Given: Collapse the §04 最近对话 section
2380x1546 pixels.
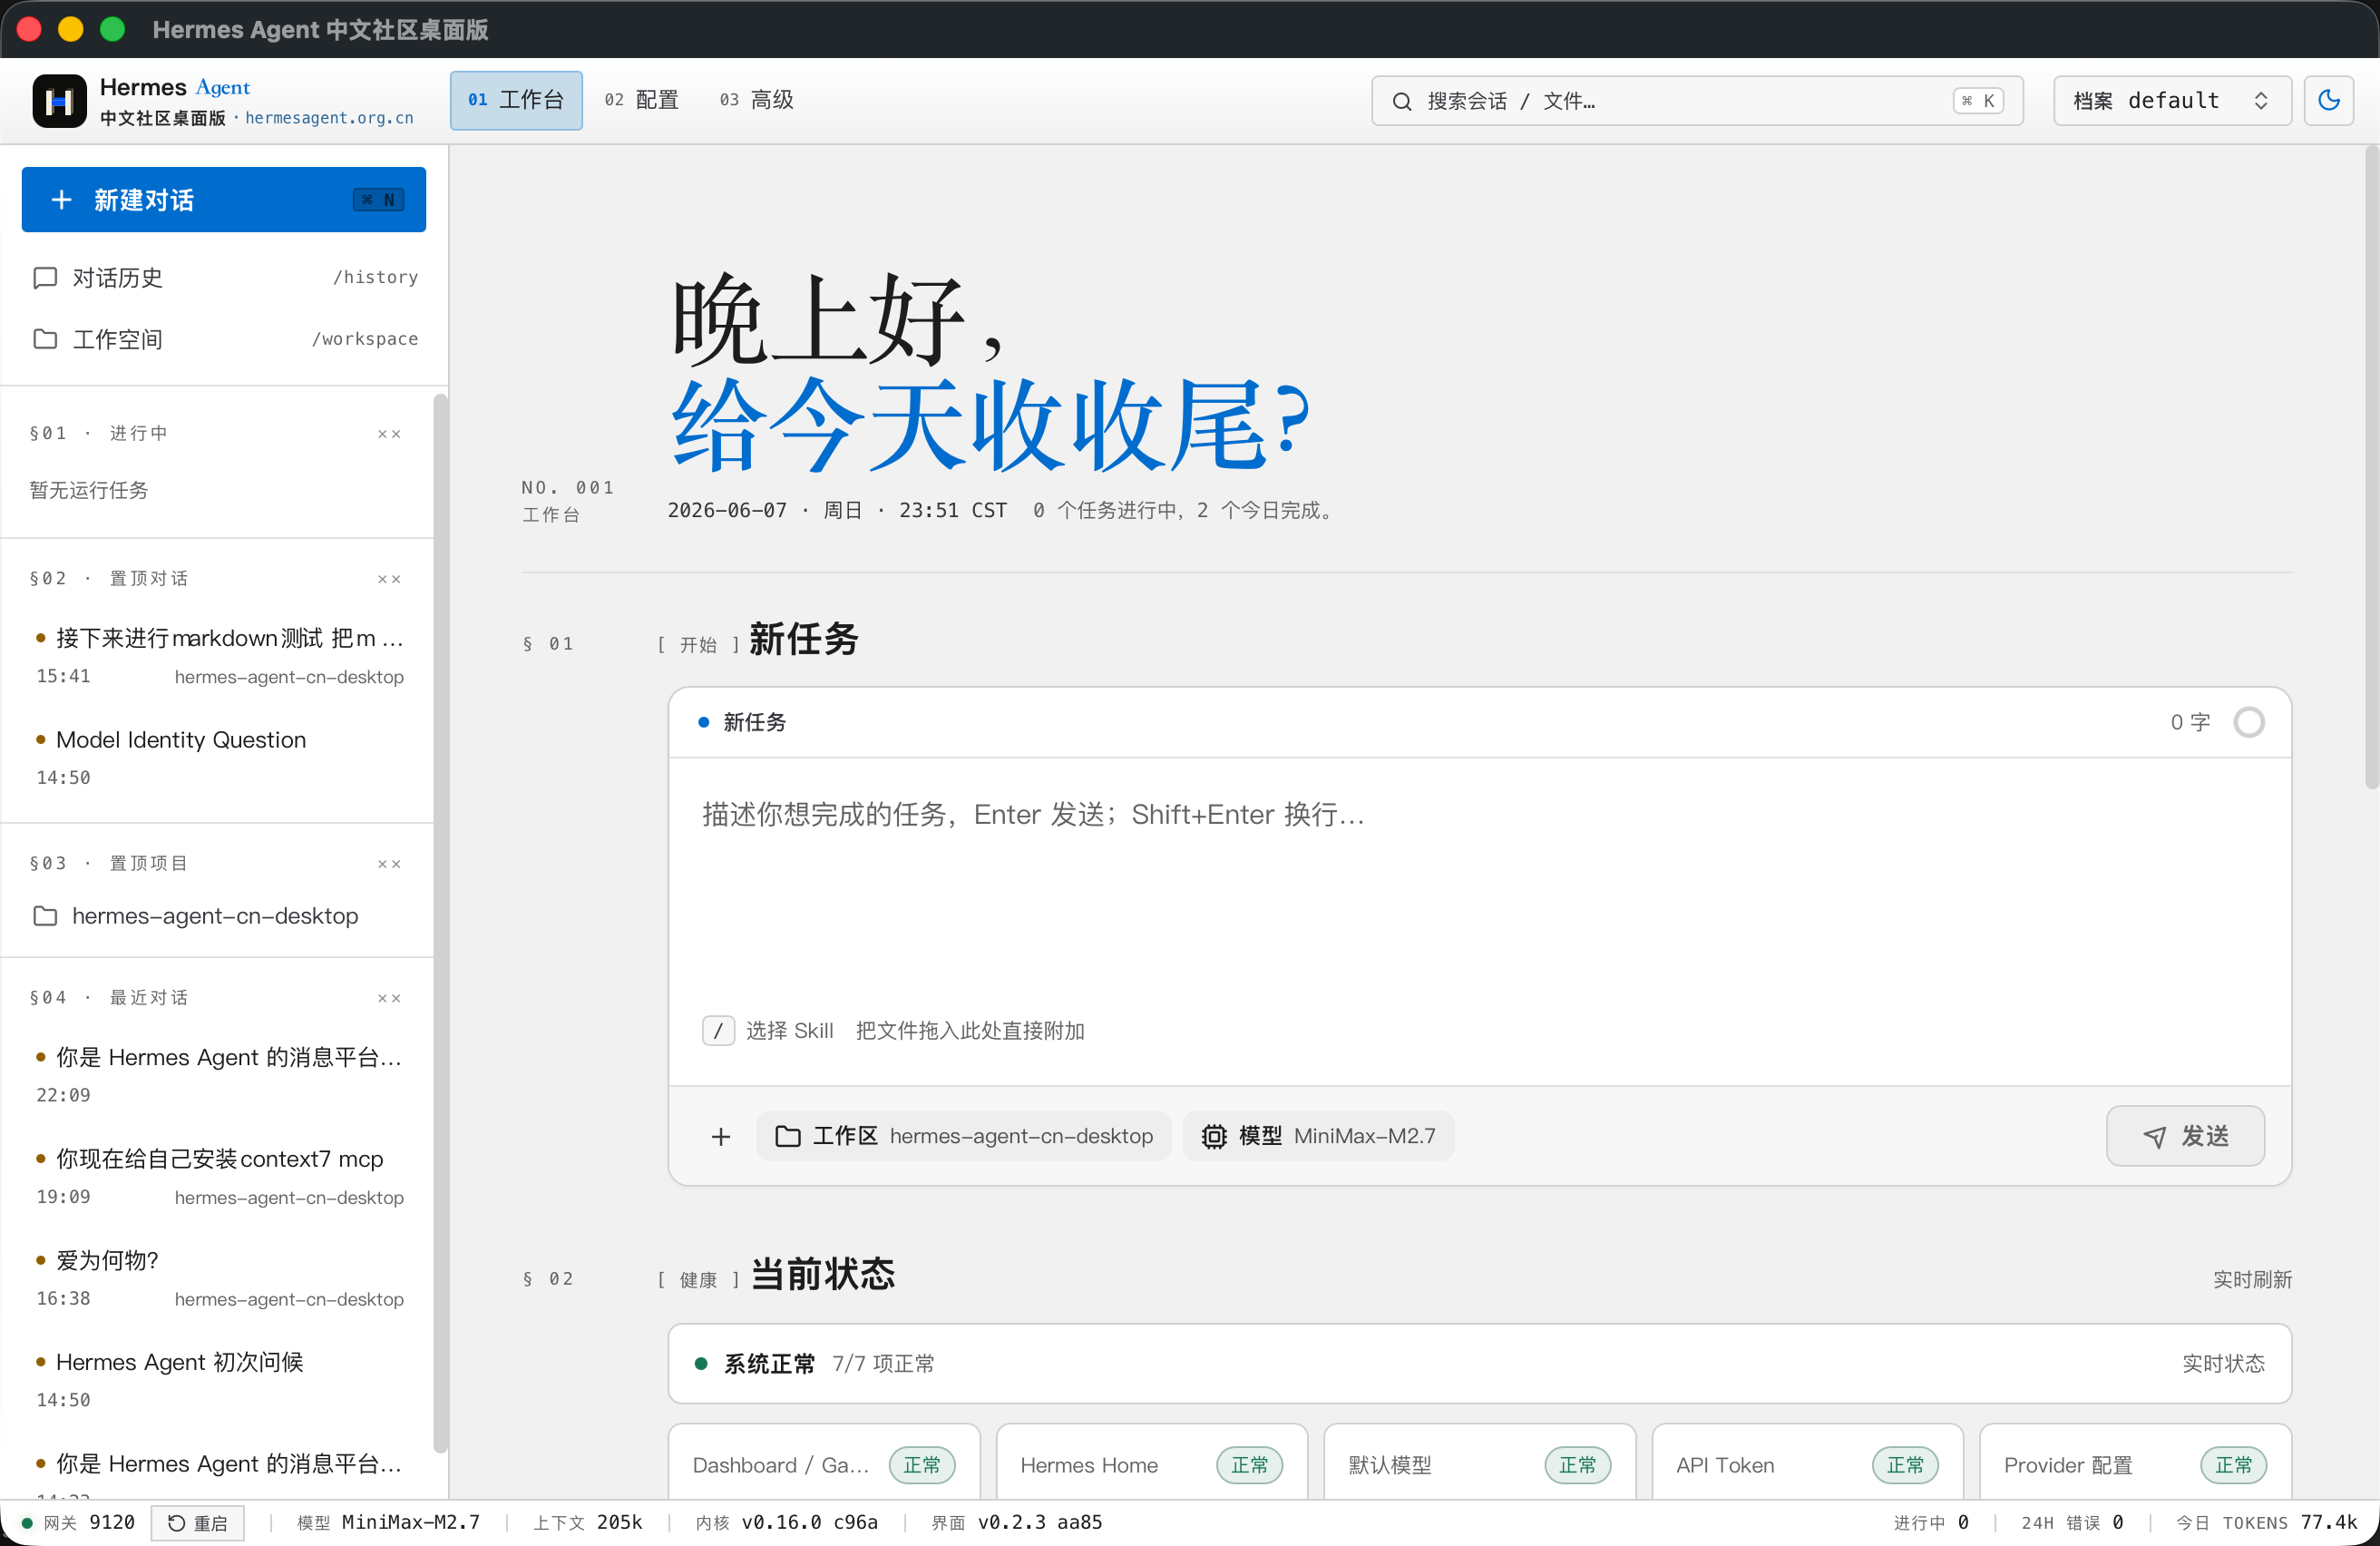Looking at the screenshot, I should (x=389, y=998).
